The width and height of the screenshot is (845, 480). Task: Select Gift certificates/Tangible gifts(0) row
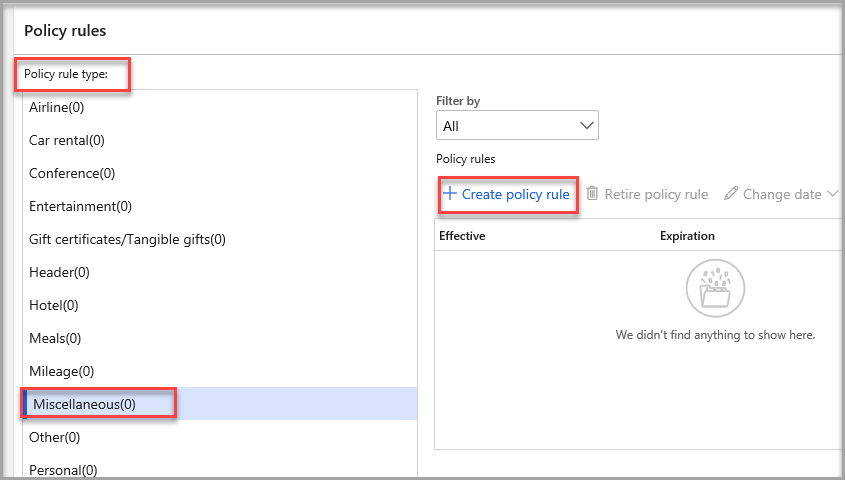(x=220, y=239)
